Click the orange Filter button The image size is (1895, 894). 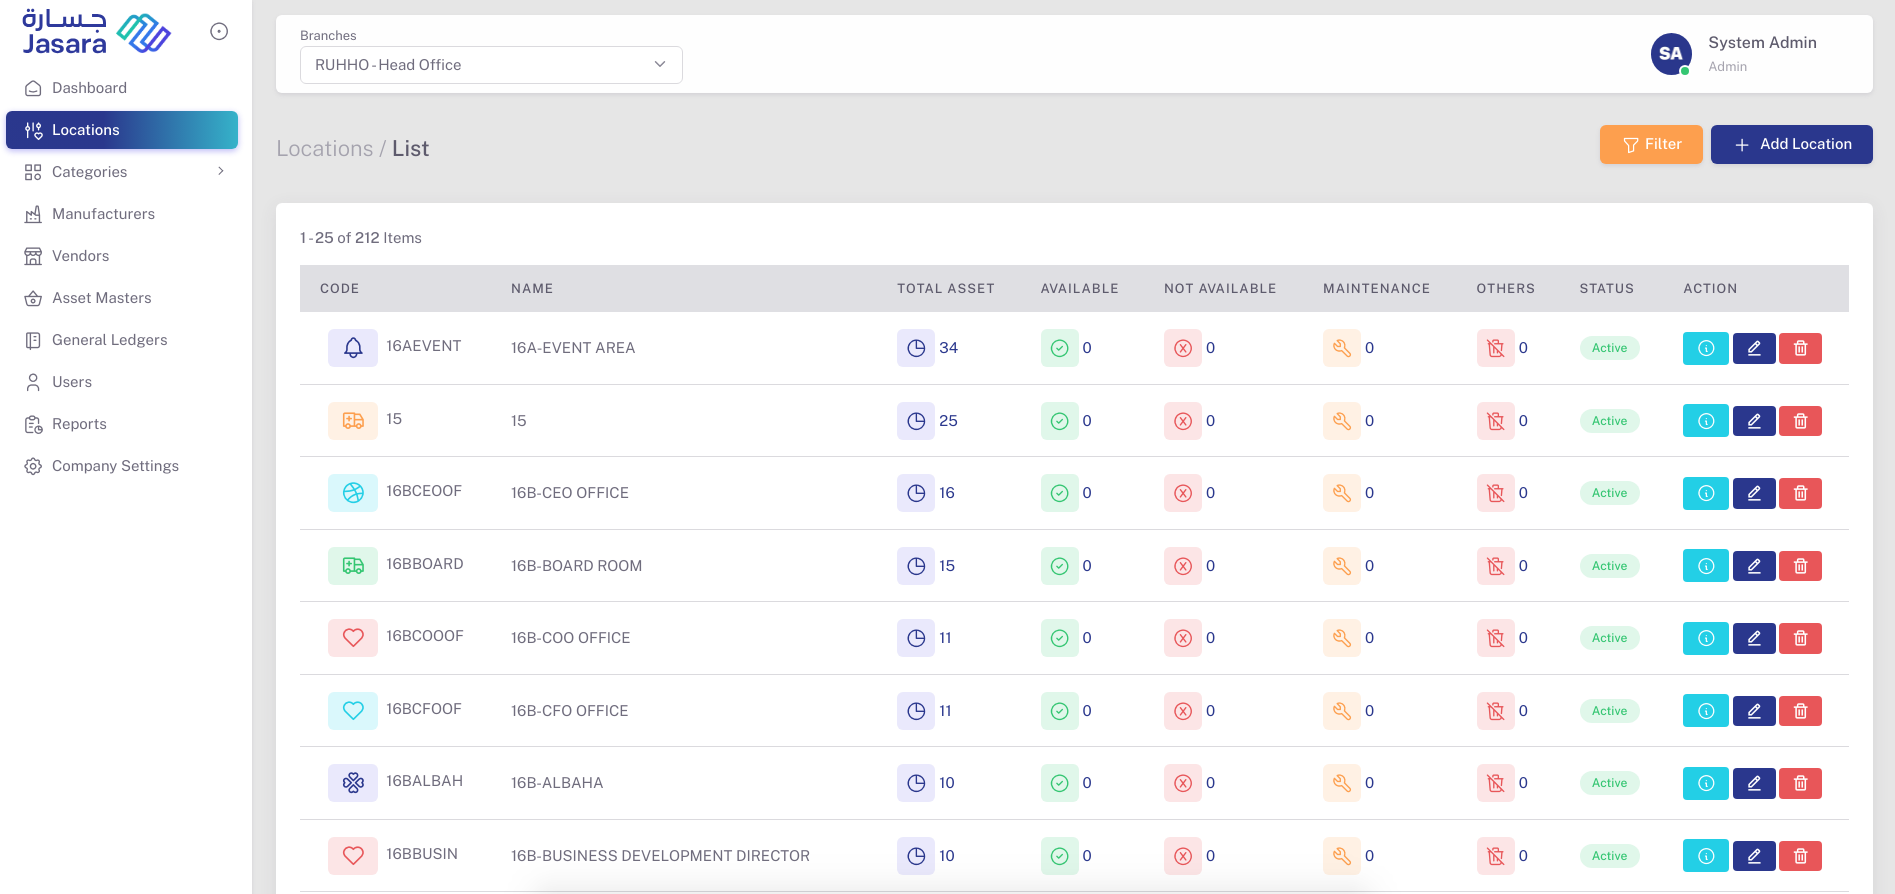(x=1651, y=145)
